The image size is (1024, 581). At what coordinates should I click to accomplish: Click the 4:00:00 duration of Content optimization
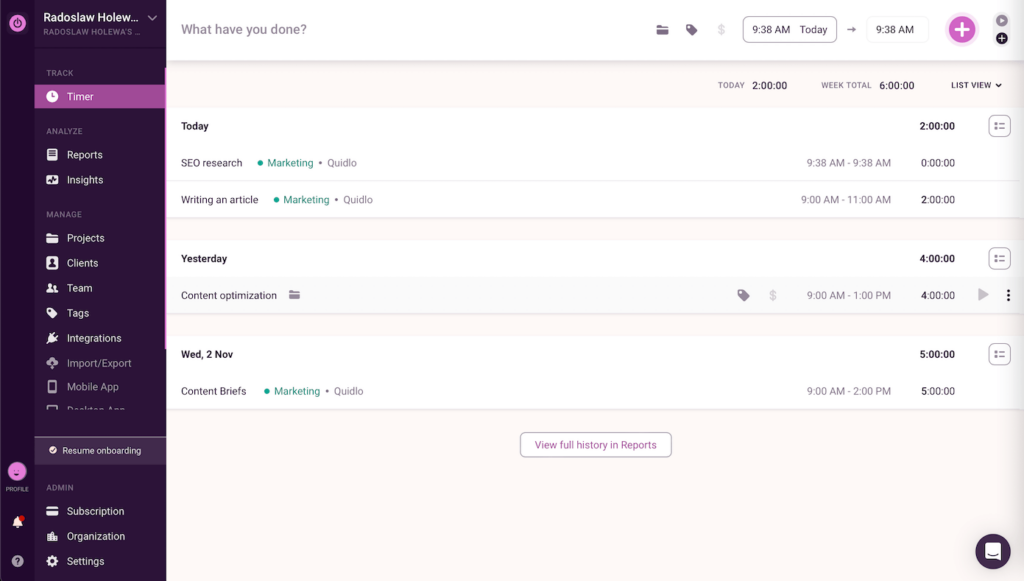coord(938,295)
